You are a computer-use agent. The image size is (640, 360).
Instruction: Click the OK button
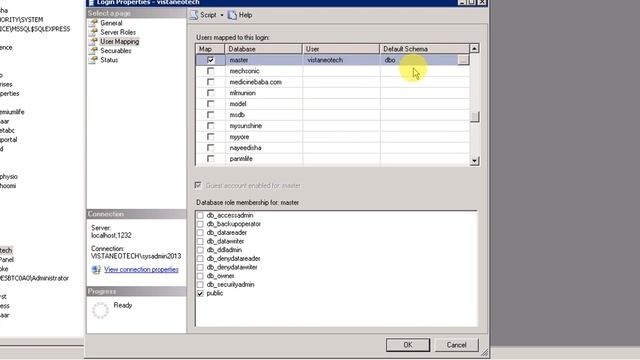tap(408, 345)
